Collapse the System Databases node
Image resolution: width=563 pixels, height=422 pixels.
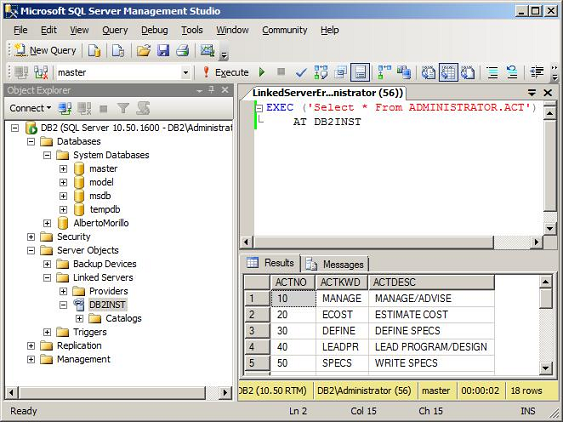coord(47,155)
